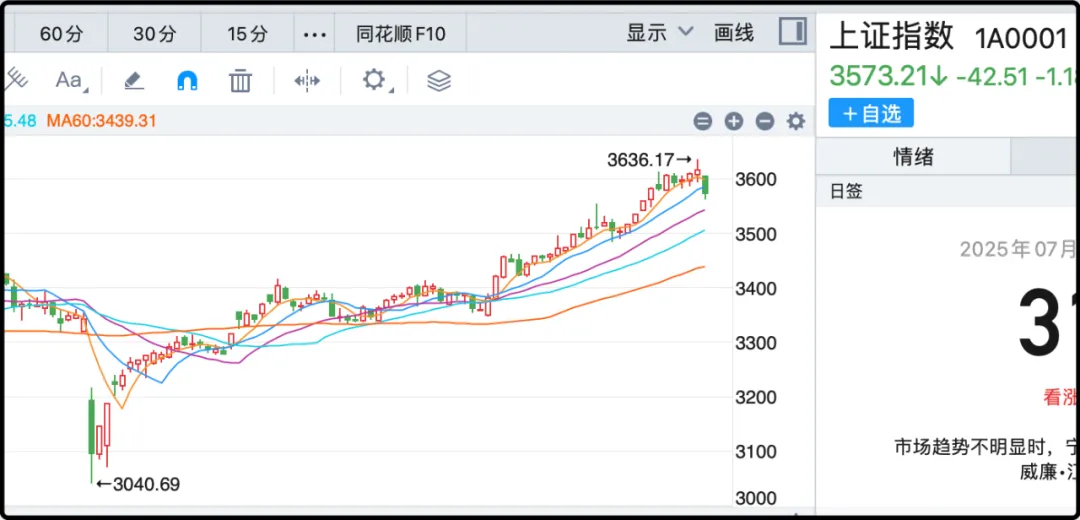Image resolution: width=1080 pixels, height=520 pixels.
Task: Toggle 画线 drawing mode
Action: [x=734, y=33]
